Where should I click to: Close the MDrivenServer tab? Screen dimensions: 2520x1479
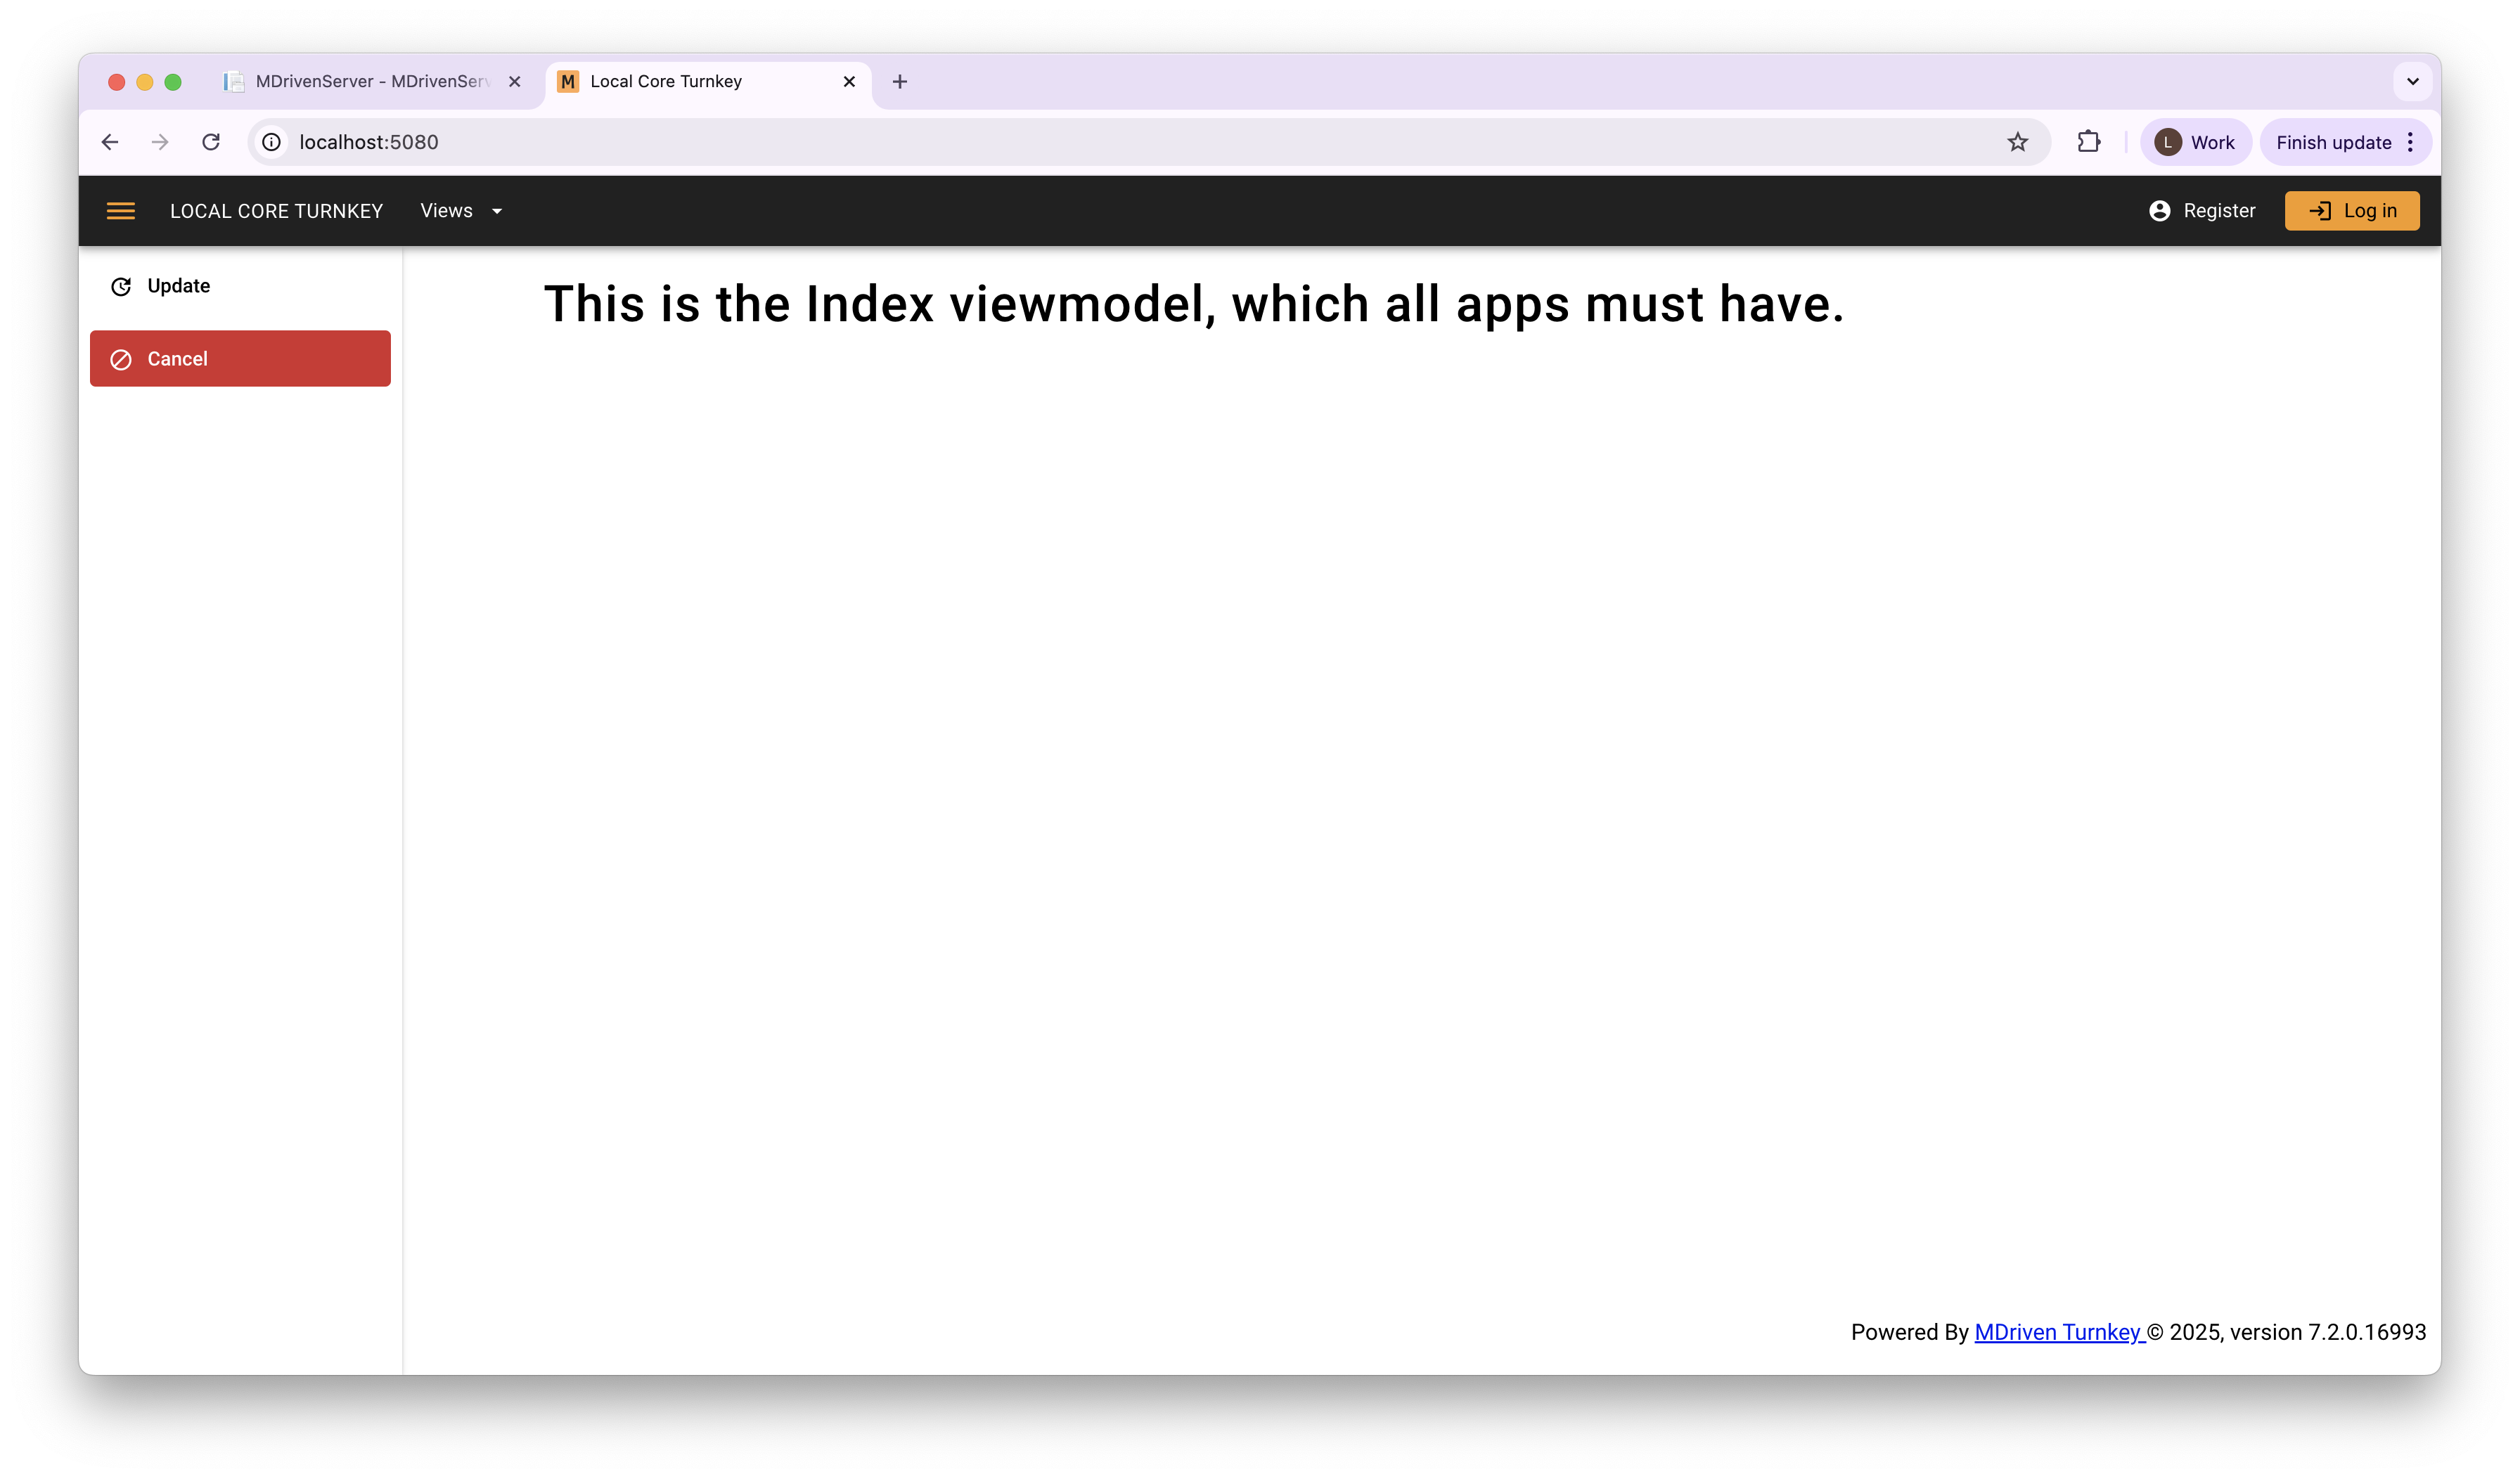point(515,82)
